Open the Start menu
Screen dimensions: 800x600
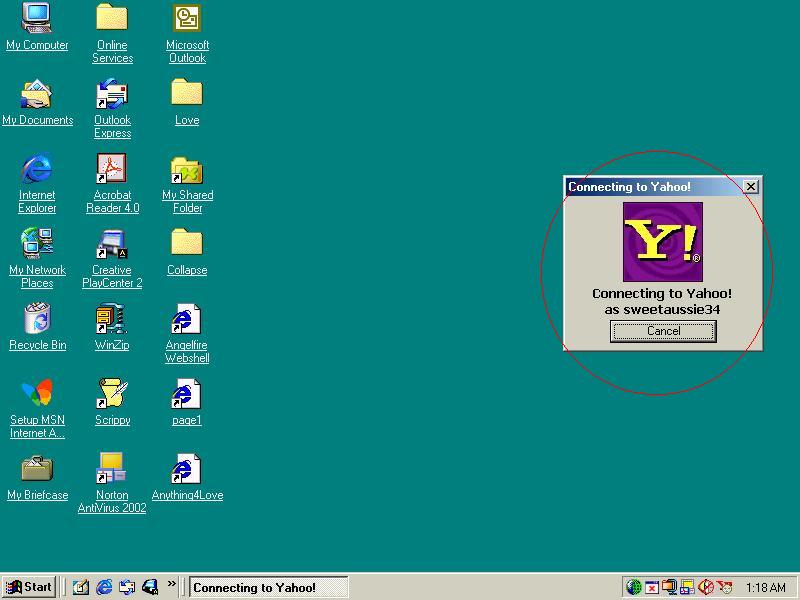(x=27, y=587)
